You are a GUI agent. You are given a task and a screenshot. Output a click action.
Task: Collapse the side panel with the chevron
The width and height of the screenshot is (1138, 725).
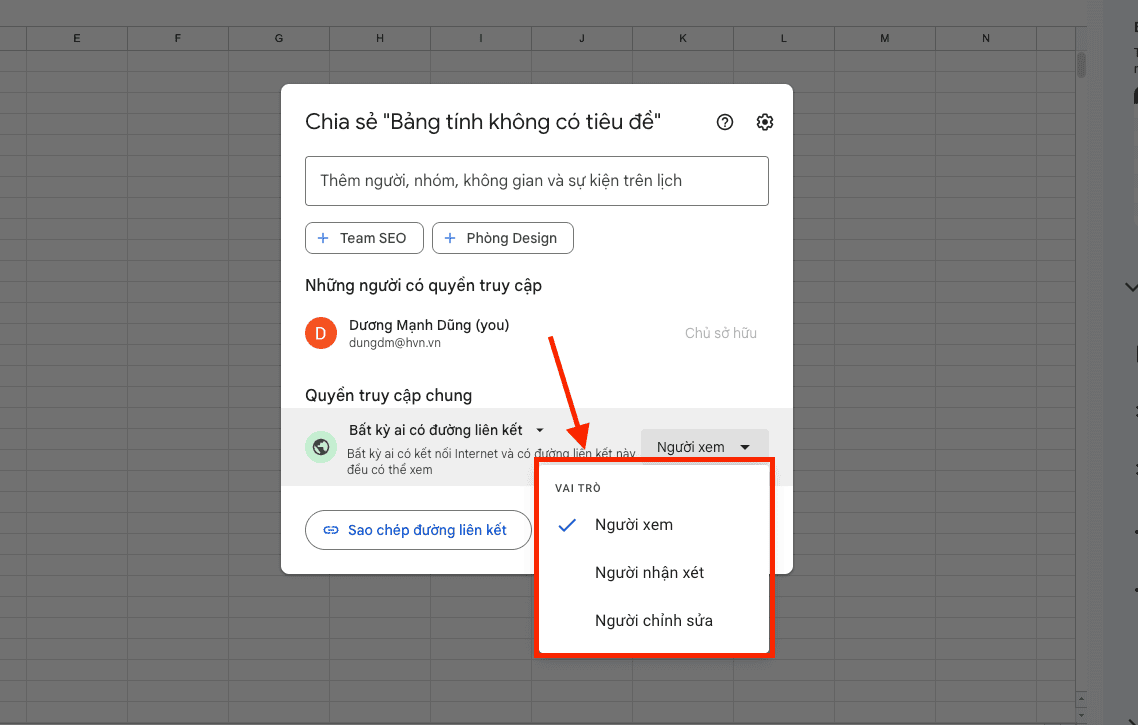[x=1129, y=287]
